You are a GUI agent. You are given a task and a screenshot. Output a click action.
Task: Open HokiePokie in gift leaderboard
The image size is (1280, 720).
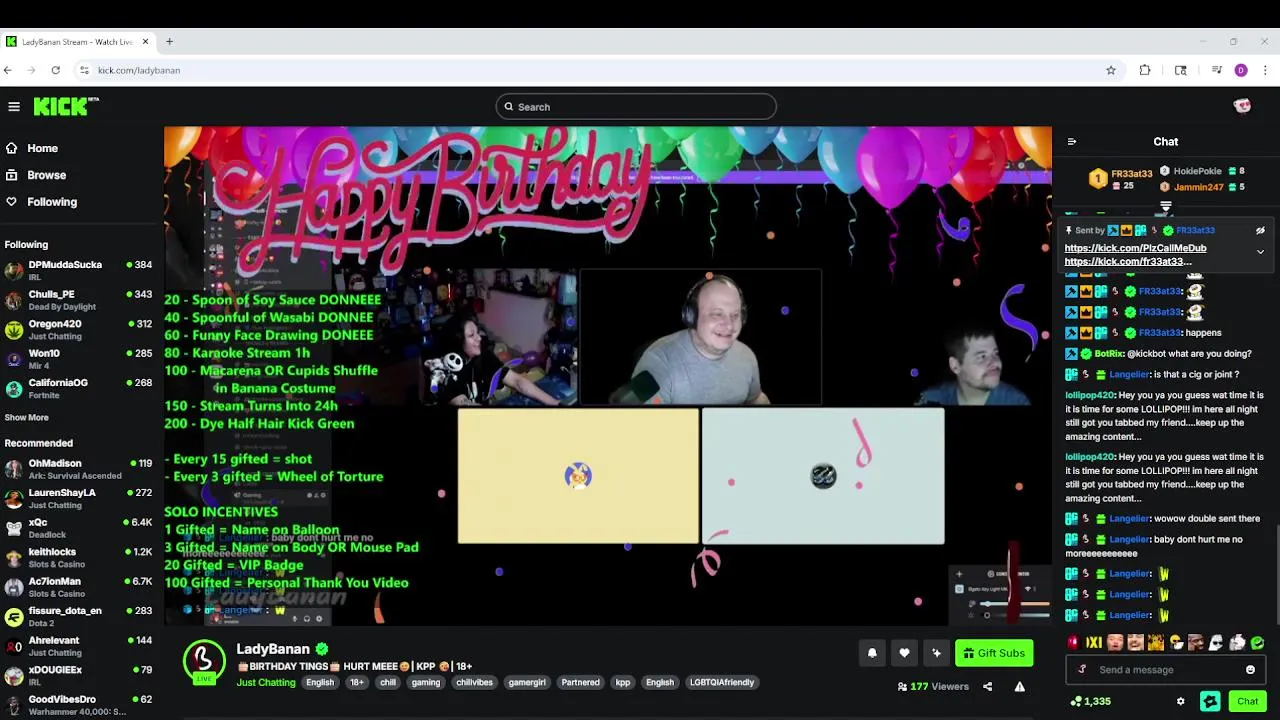1198,171
